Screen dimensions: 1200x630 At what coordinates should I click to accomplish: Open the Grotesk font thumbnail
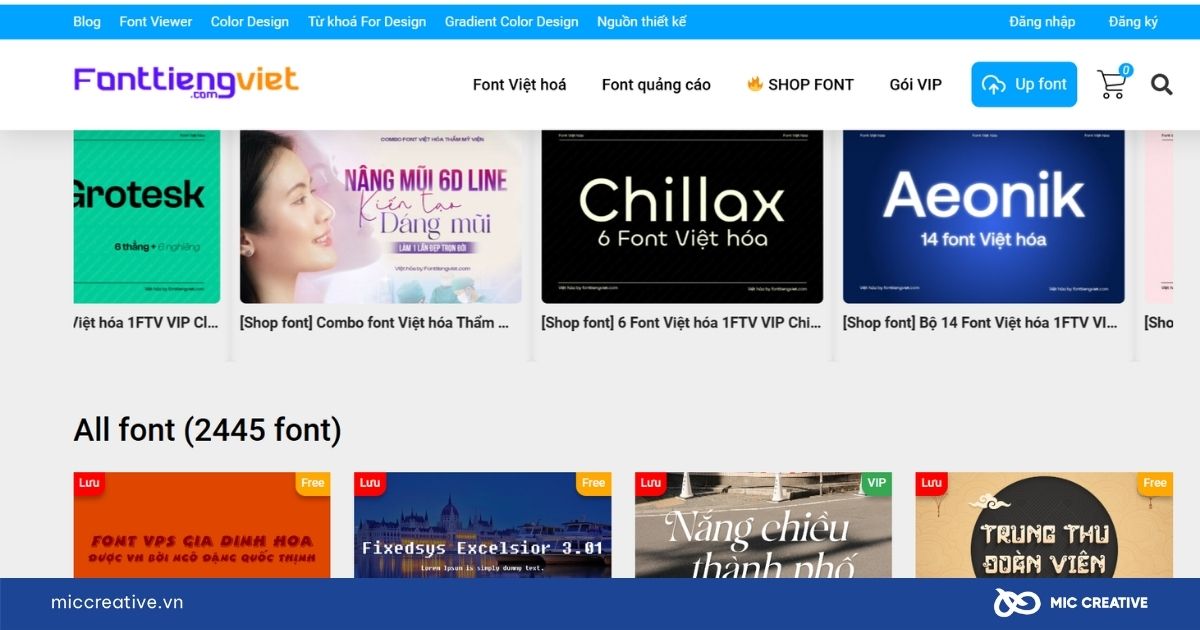[147, 216]
